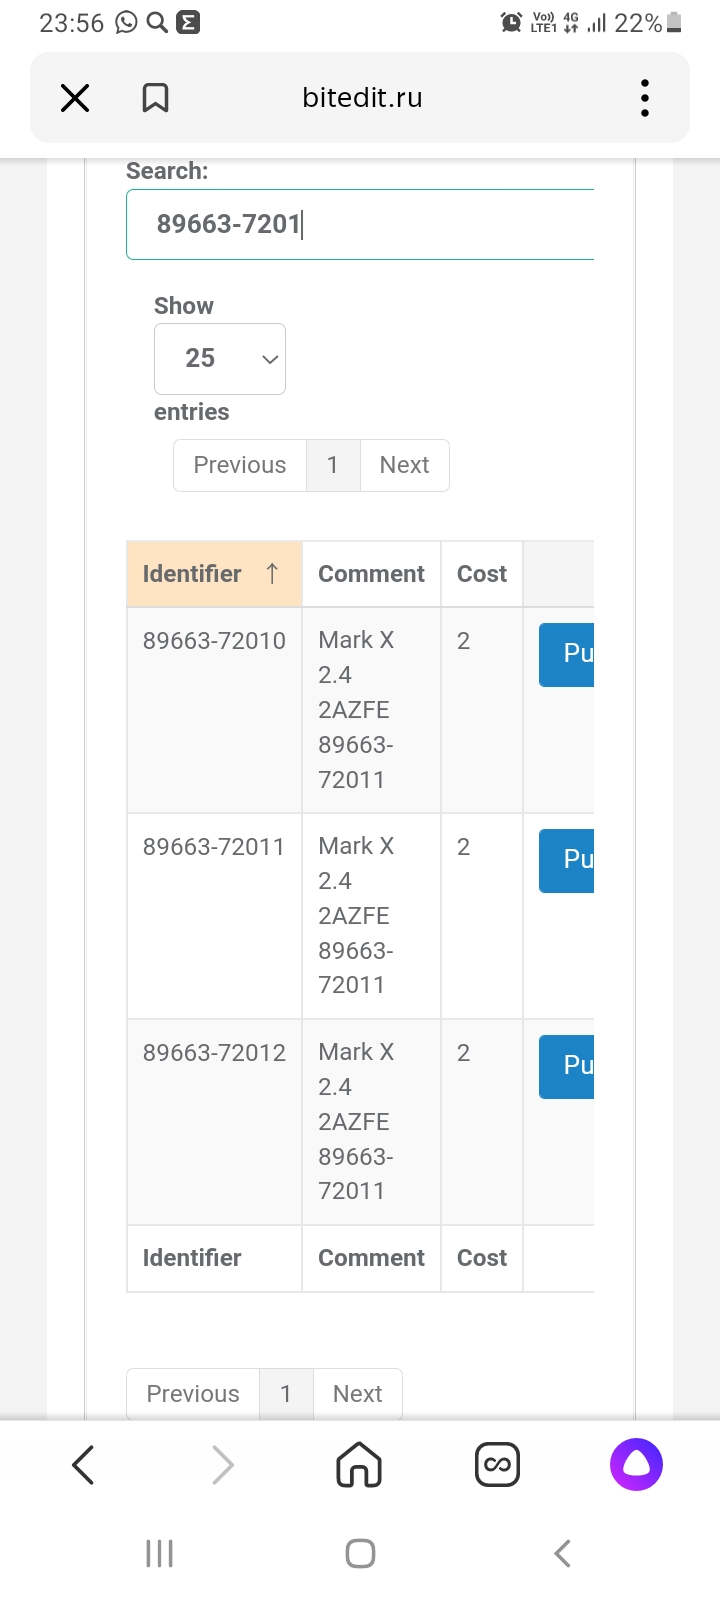Sort by the Comment column header
This screenshot has height=1600, width=720.
click(x=371, y=574)
